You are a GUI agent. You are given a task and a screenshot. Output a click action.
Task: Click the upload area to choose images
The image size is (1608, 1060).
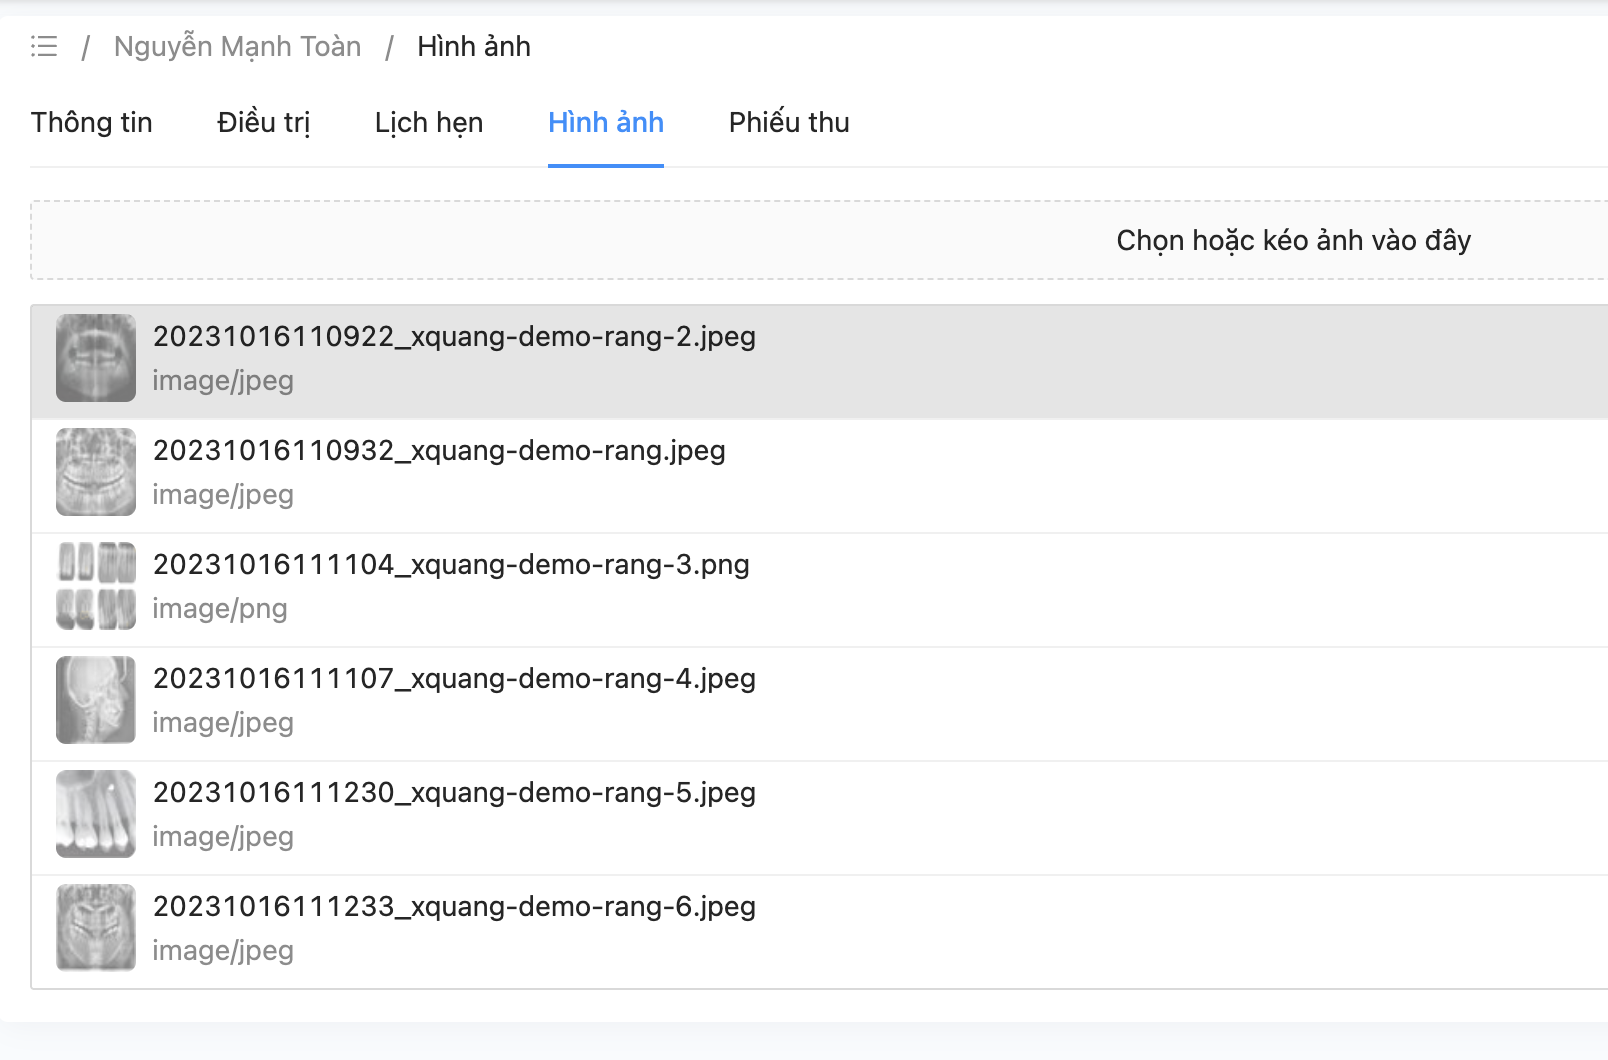tap(1292, 240)
